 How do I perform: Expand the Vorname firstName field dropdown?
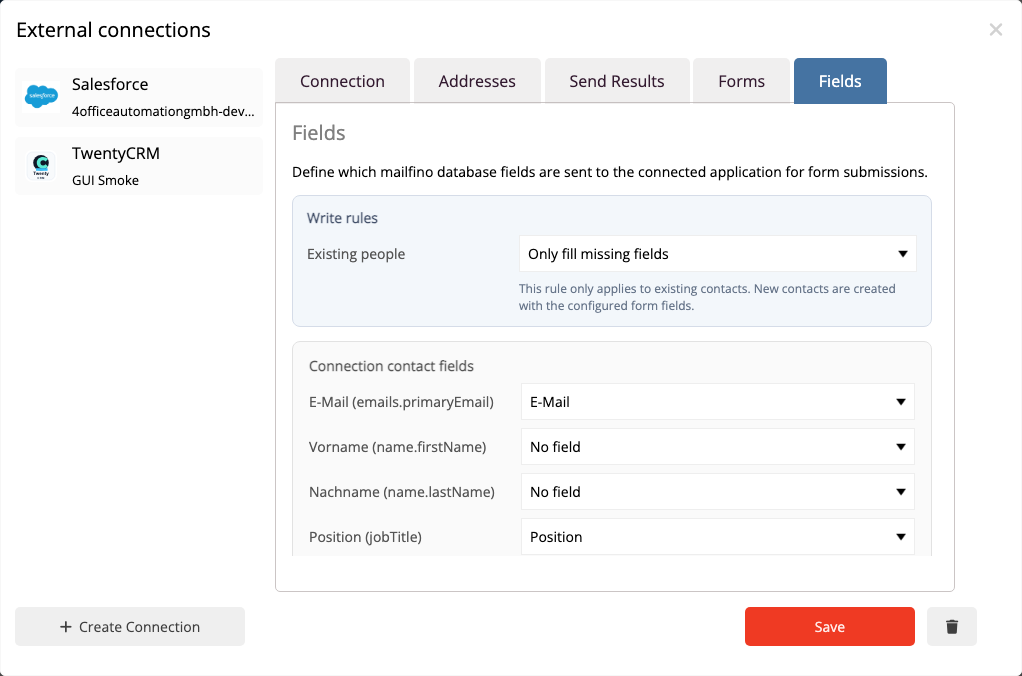pos(718,447)
